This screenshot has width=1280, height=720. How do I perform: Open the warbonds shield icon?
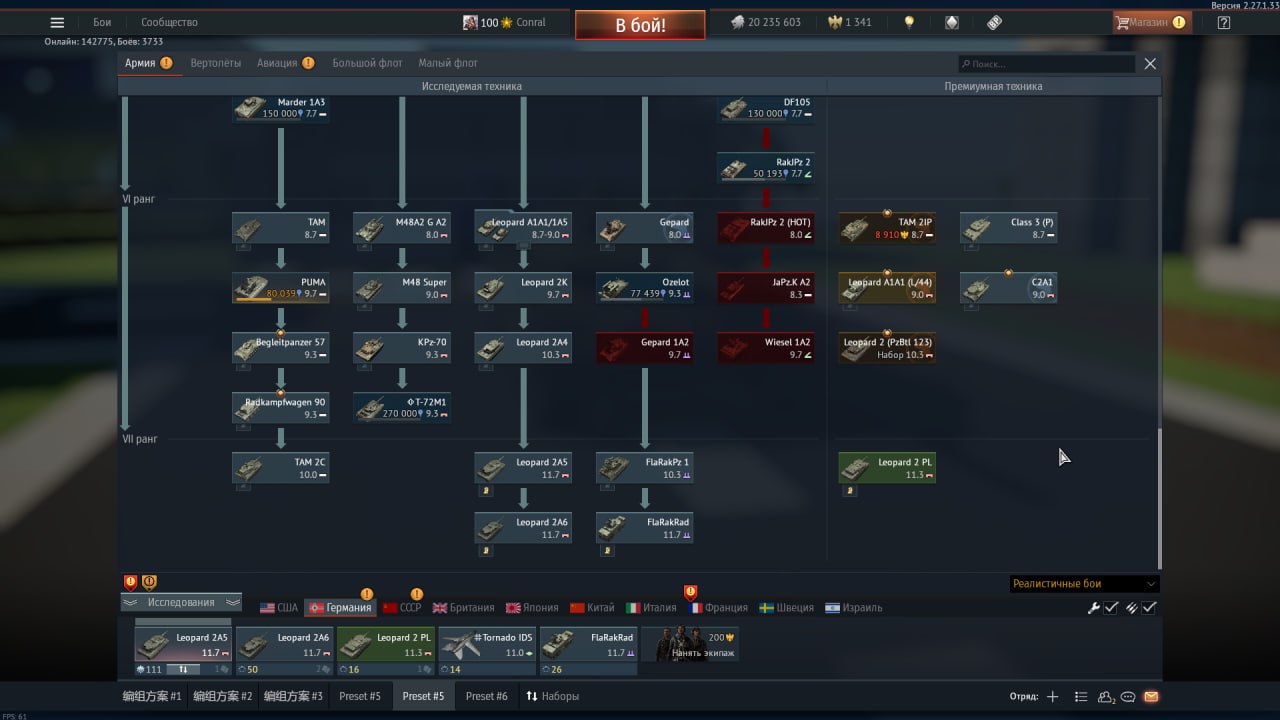click(x=952, y=22)
